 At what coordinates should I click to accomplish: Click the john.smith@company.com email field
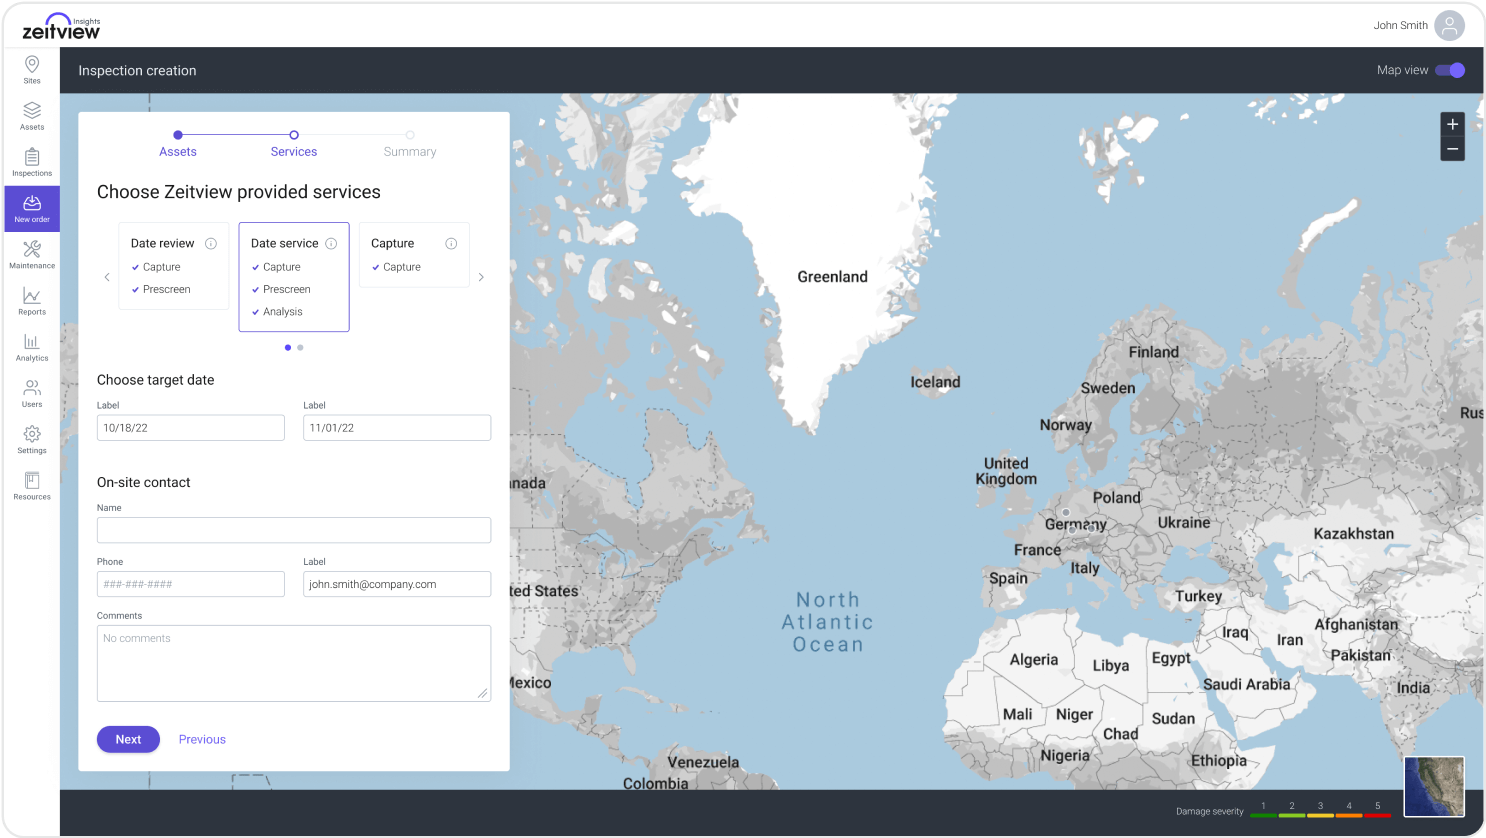click(397, 584)
